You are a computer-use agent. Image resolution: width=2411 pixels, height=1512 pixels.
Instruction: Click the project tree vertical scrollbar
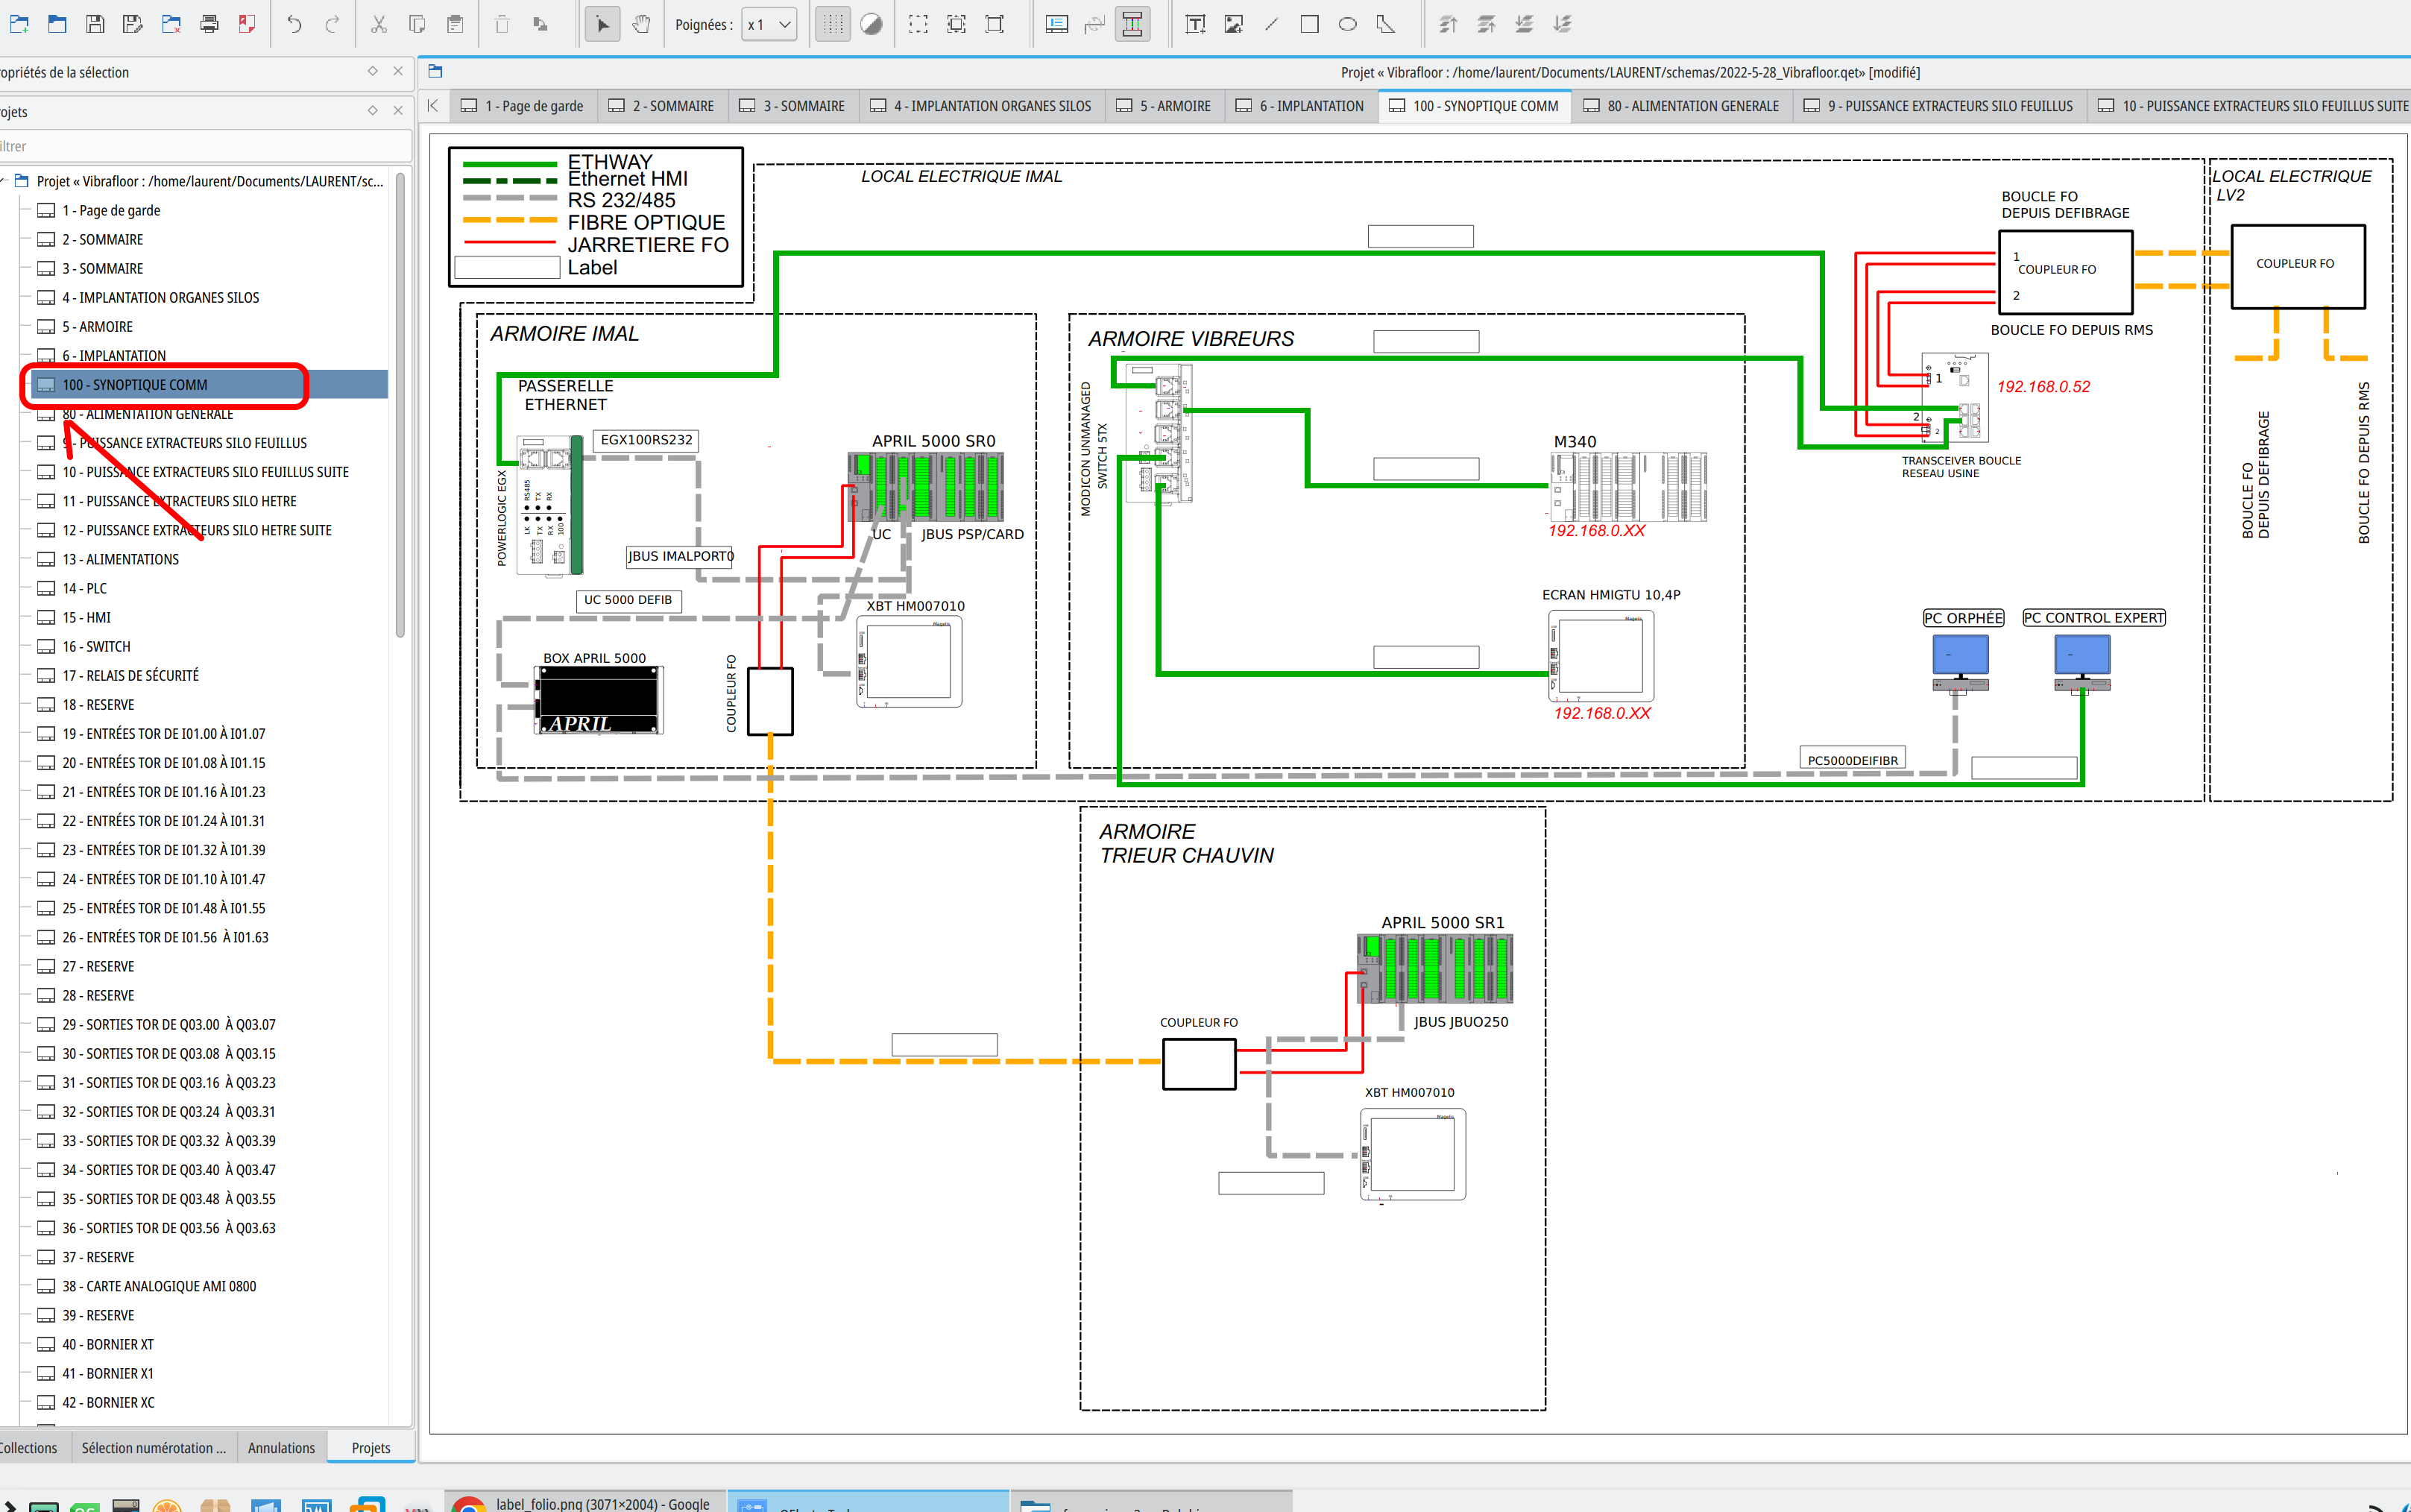(x=400, y=405)
